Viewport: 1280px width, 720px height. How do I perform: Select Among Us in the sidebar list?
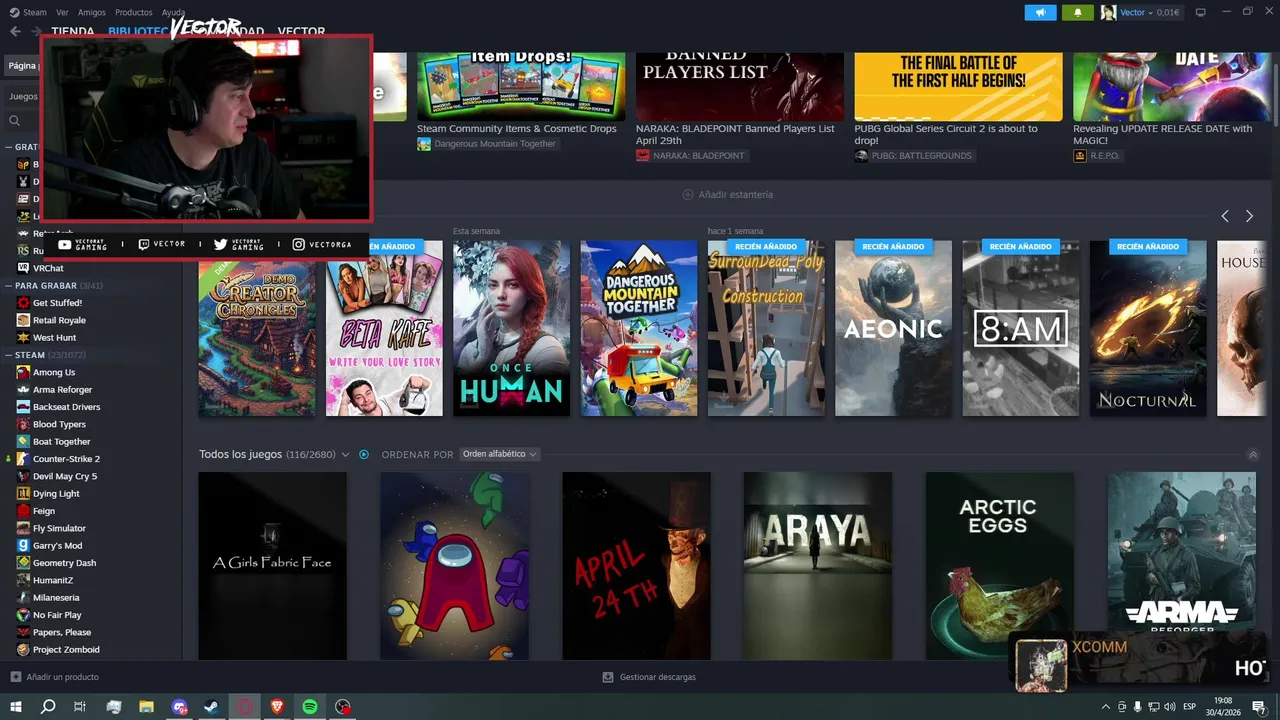[54, 372]
